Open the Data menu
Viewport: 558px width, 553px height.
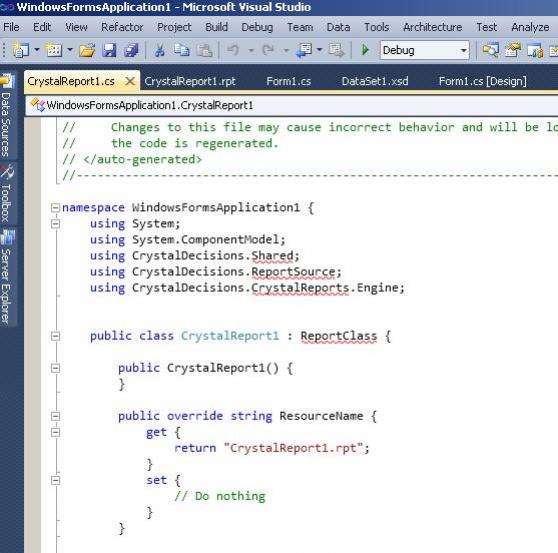point(338,27)
